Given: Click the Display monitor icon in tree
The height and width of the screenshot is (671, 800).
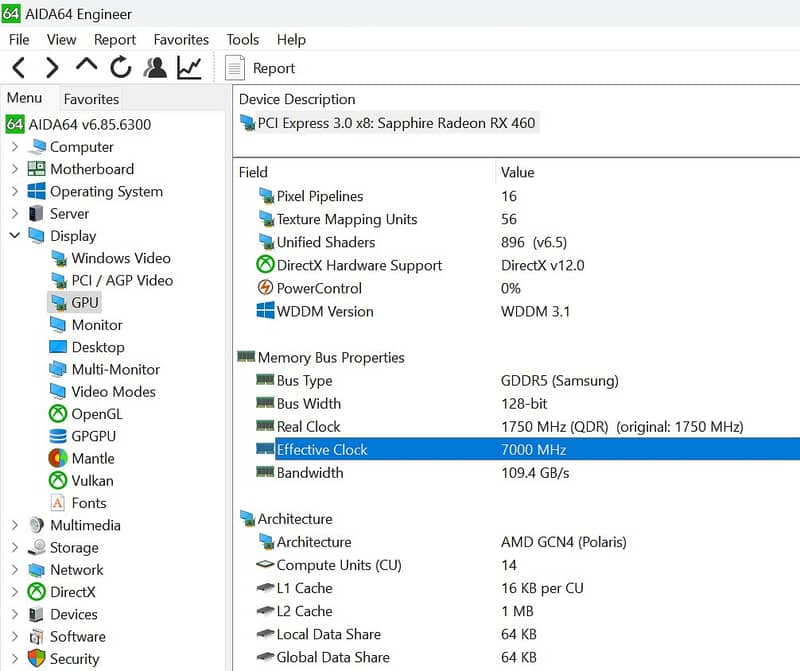Looking at the screenshot, I should [36, 236].
